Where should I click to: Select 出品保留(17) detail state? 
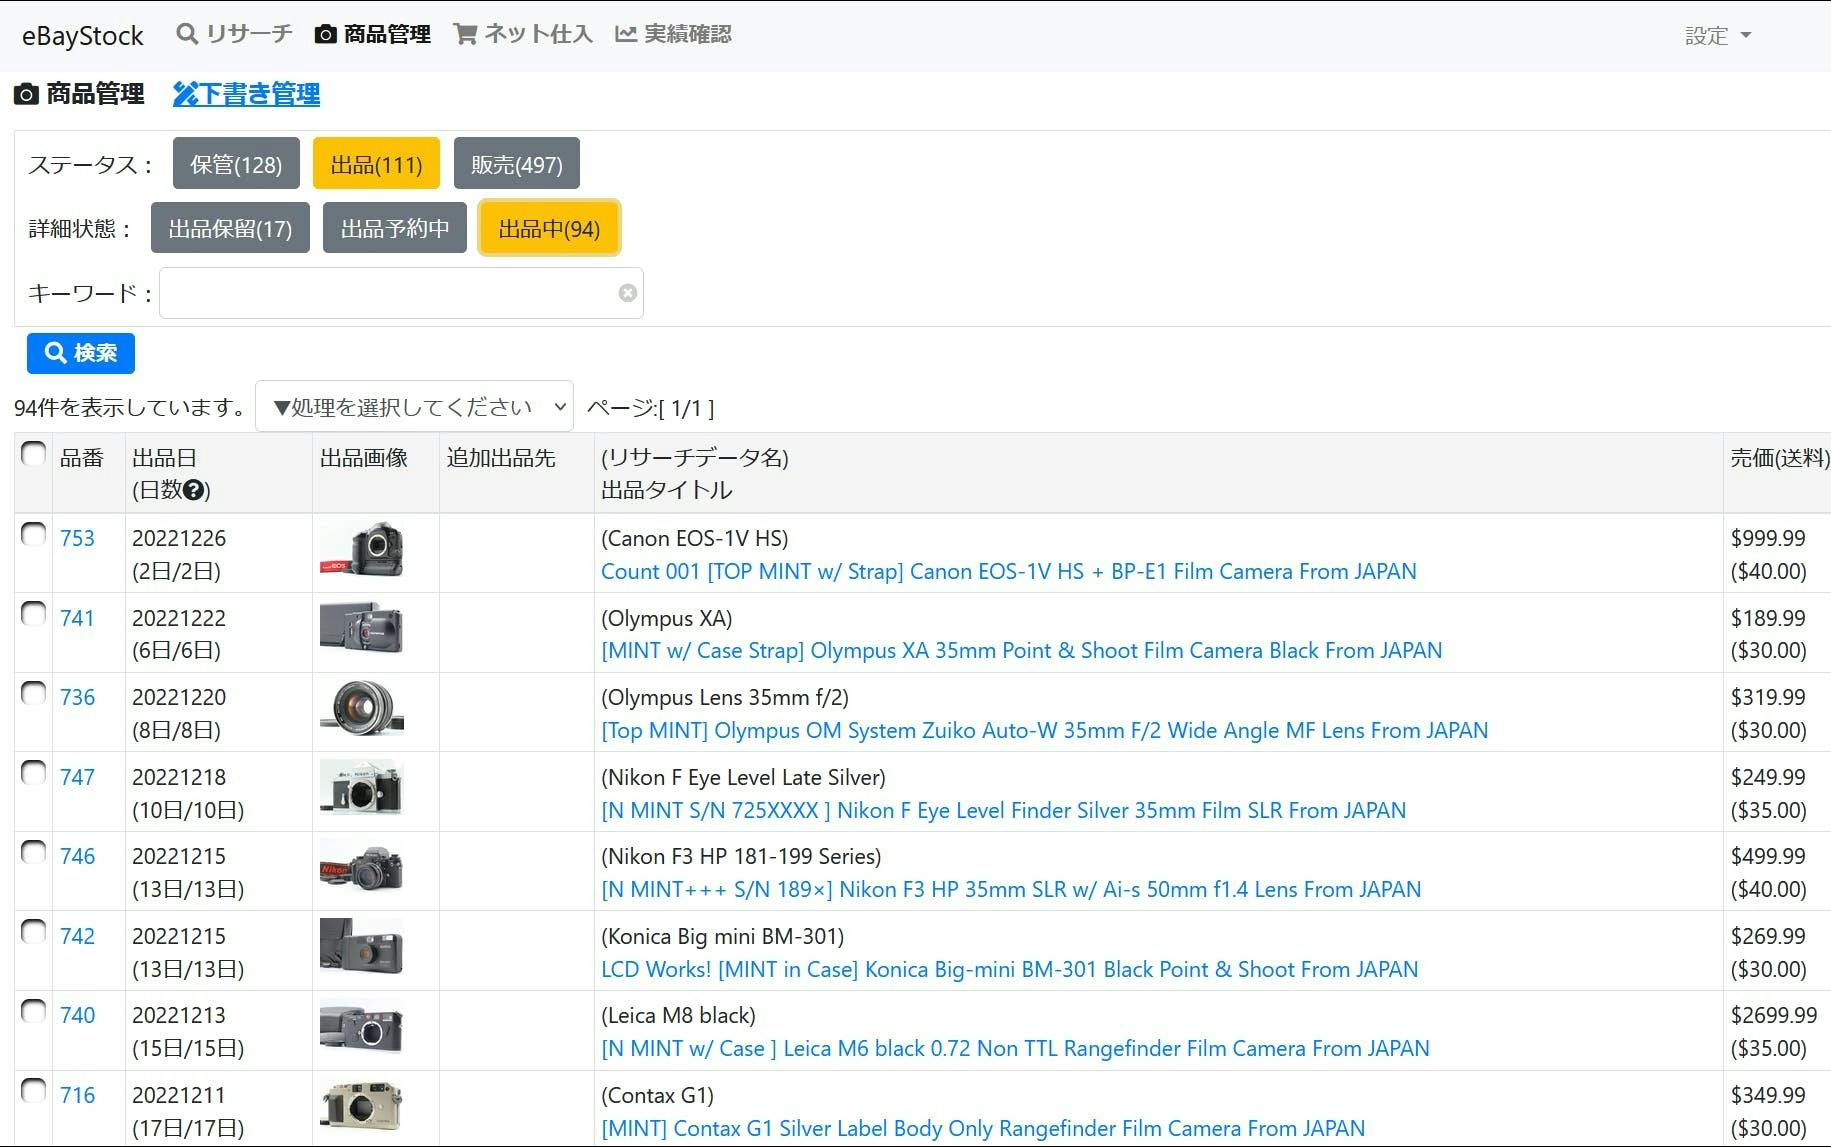click(x=230, y=228)
